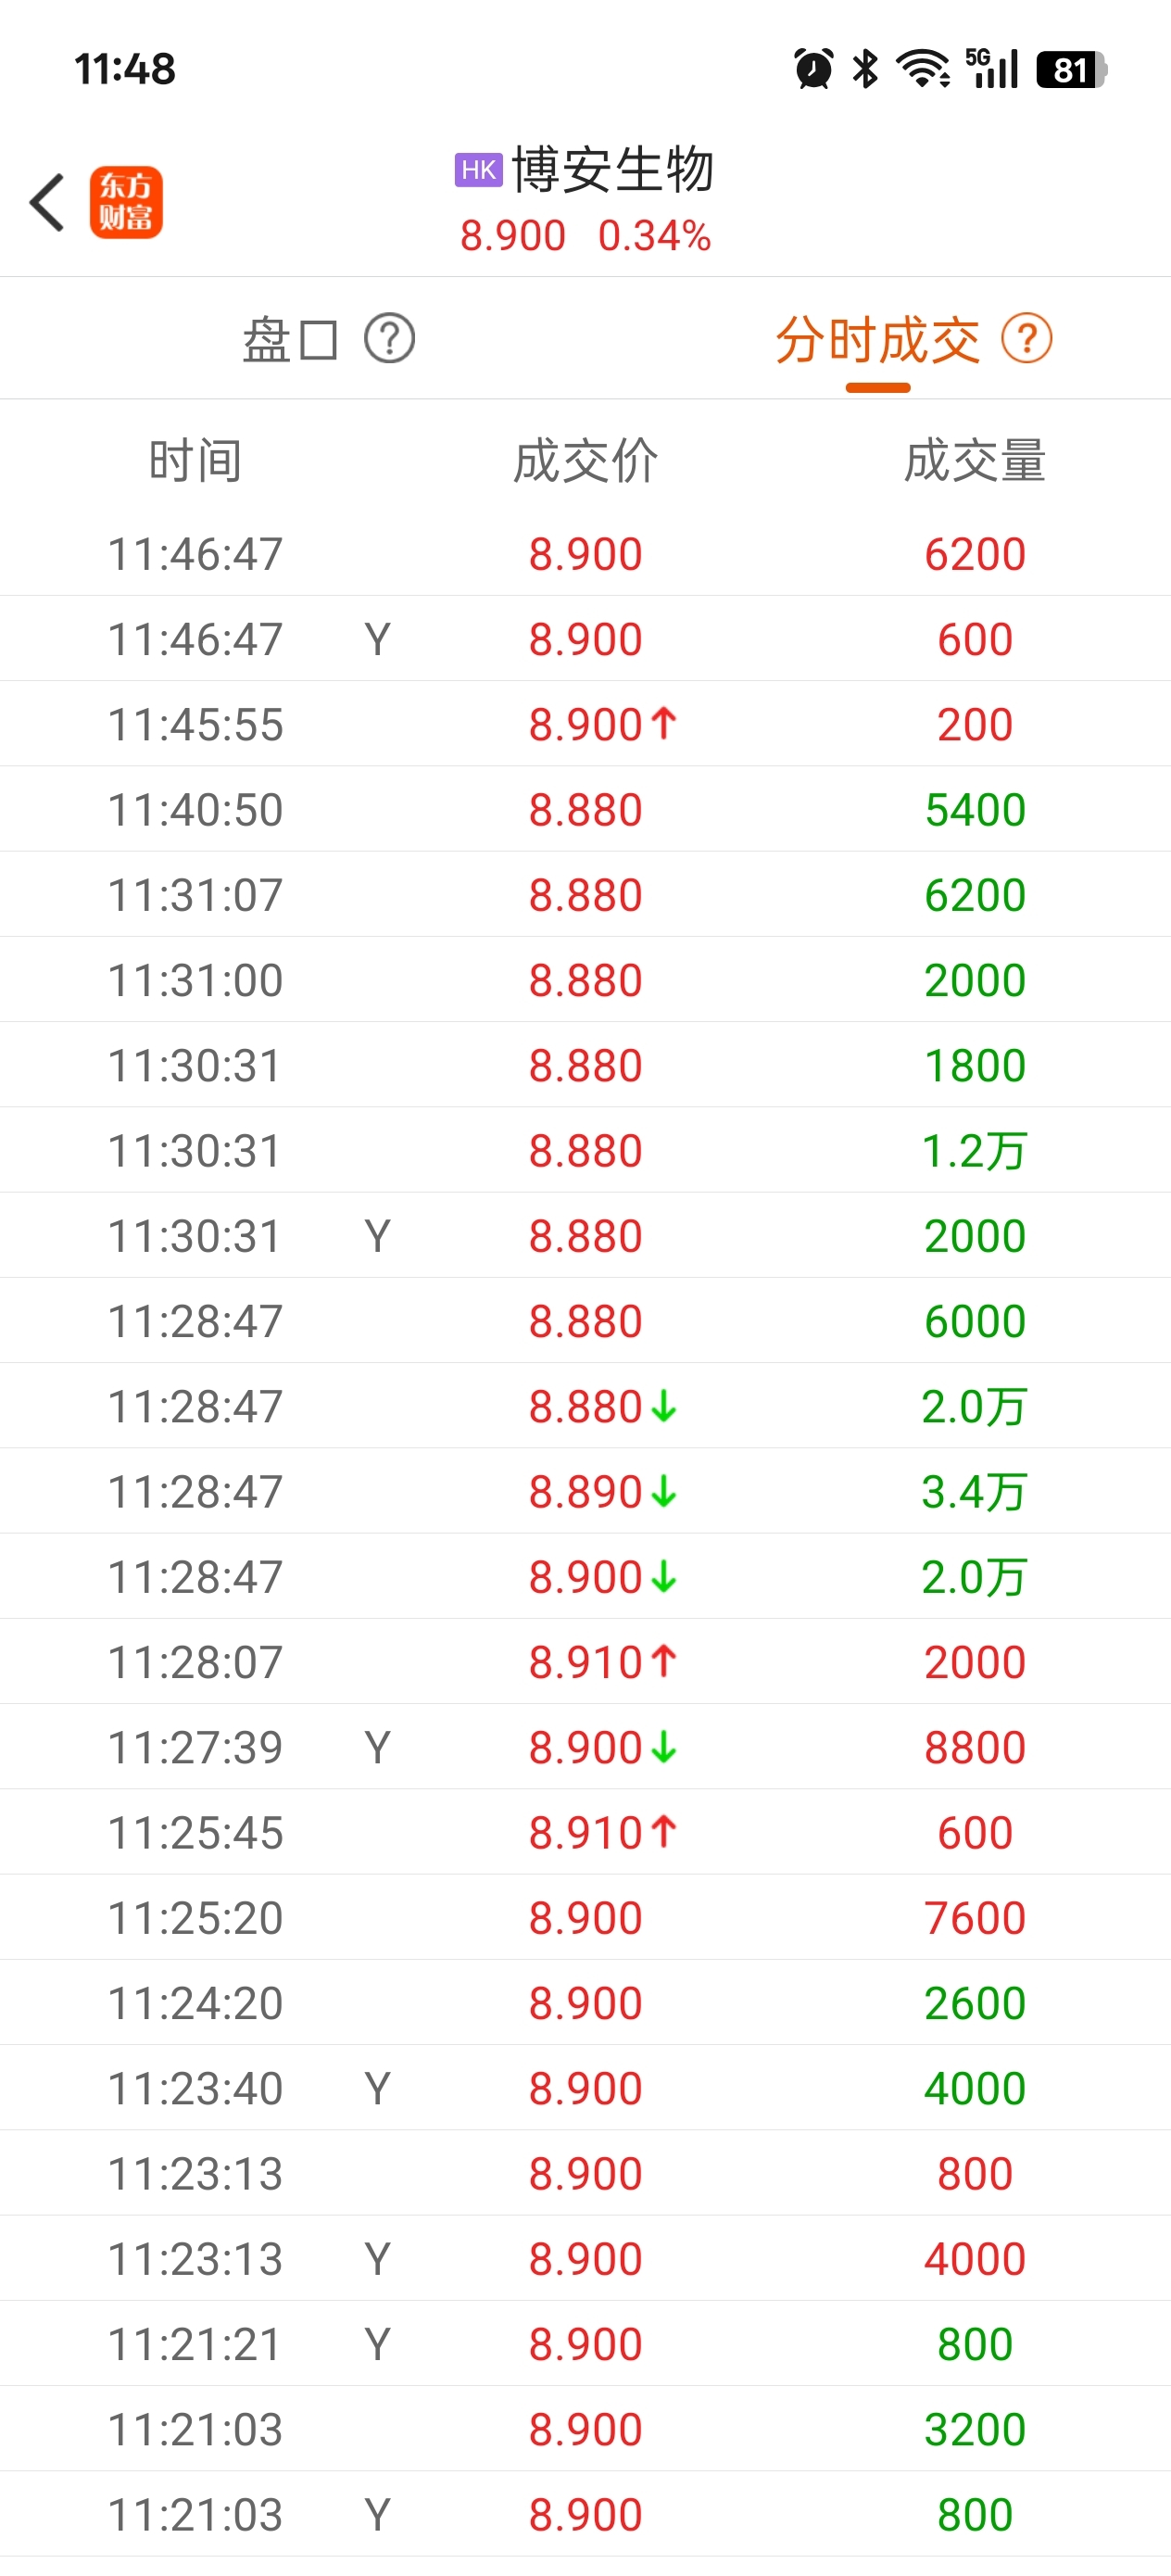Tap the 时间 column header
1171x2576 pixels.
coord(195,461)
